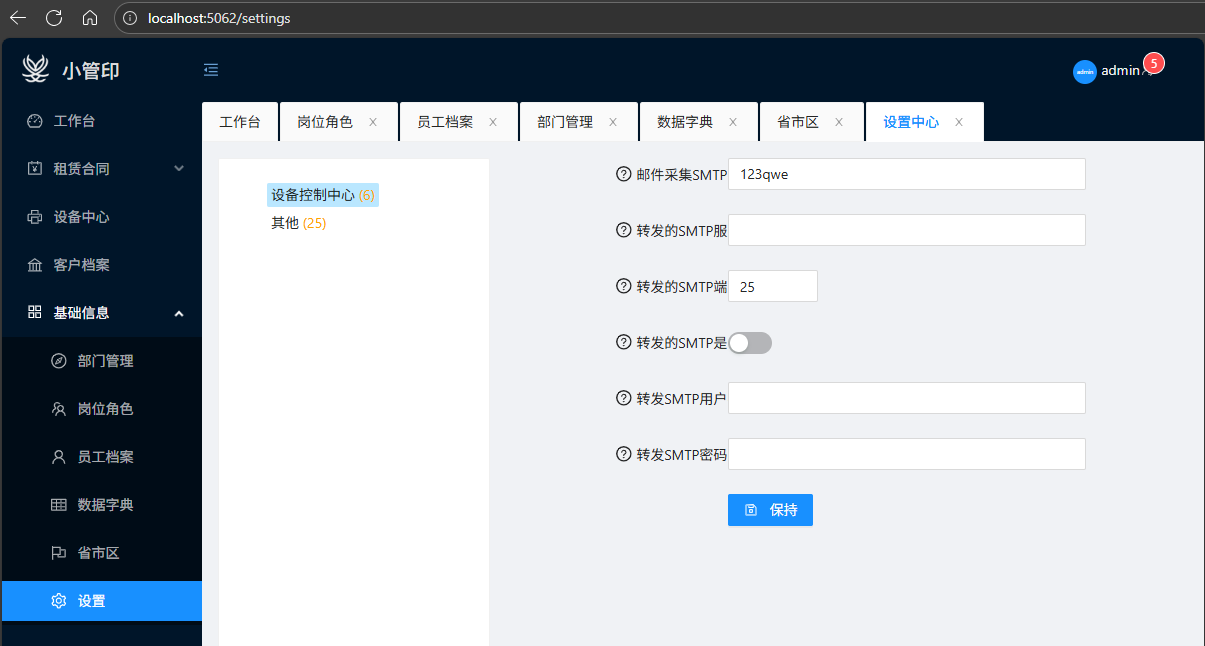Click the 保持 save button
This screenshot has width=1205, height=646.
tap(770, 510)
